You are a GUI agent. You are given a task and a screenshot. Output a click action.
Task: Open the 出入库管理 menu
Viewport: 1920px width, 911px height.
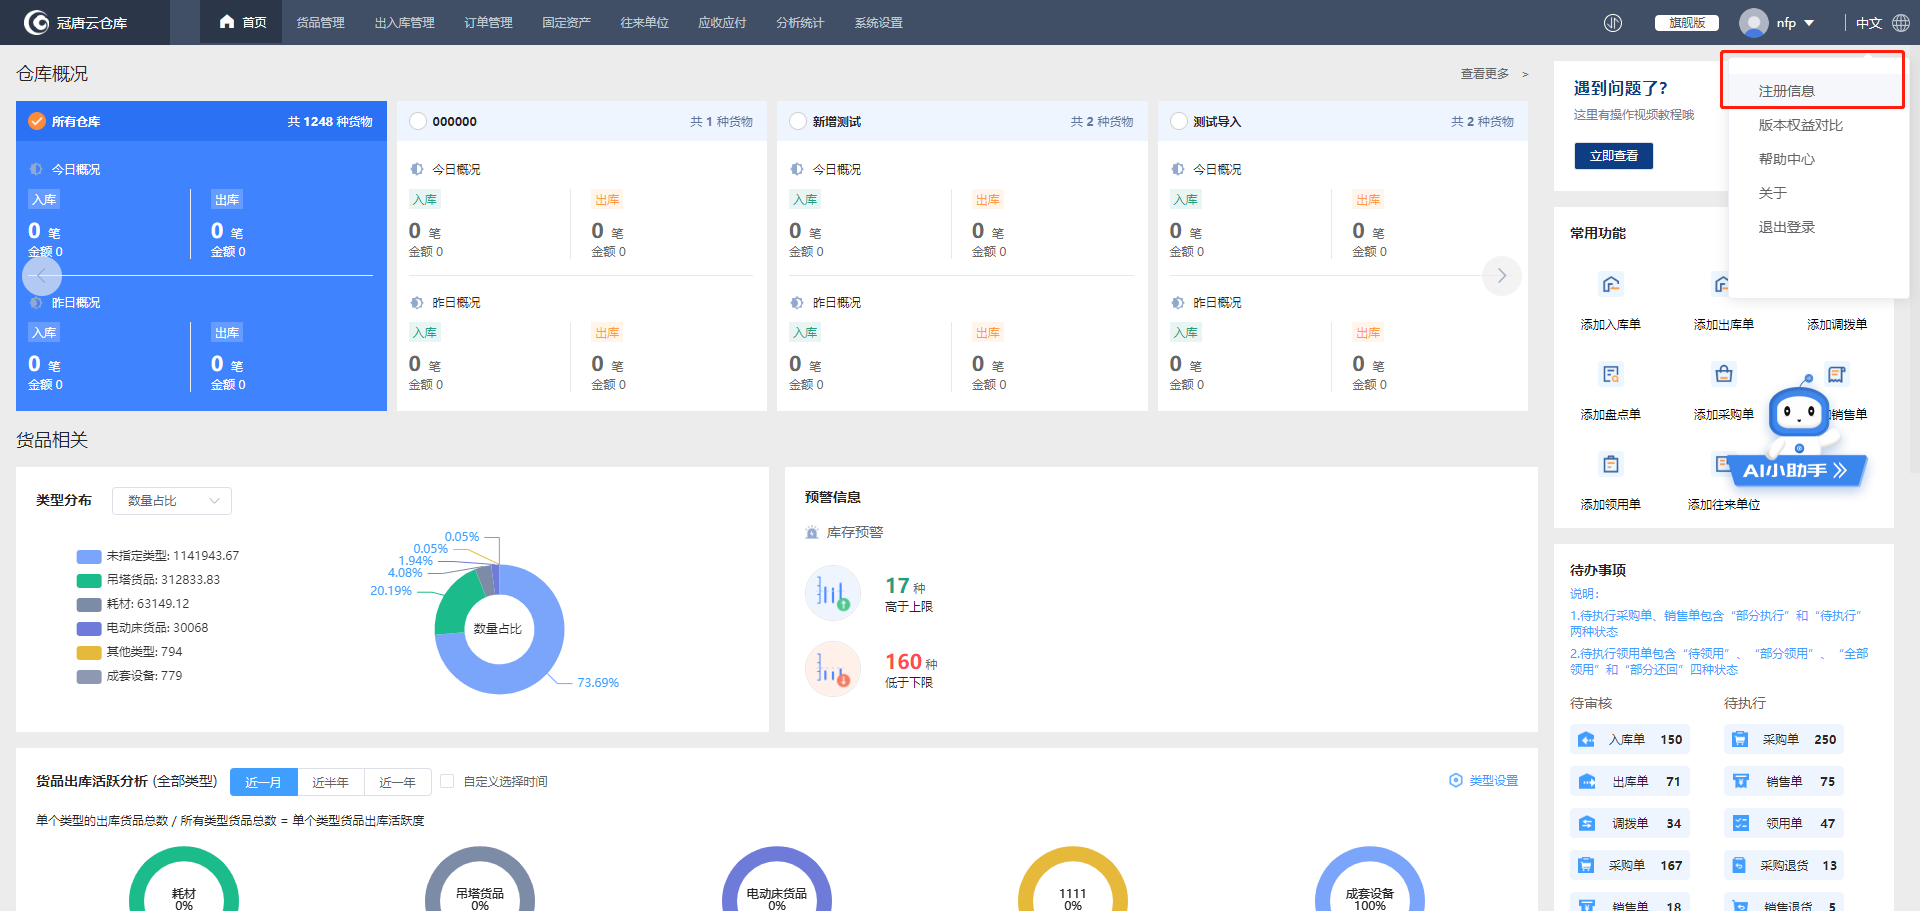coord(404,22)
